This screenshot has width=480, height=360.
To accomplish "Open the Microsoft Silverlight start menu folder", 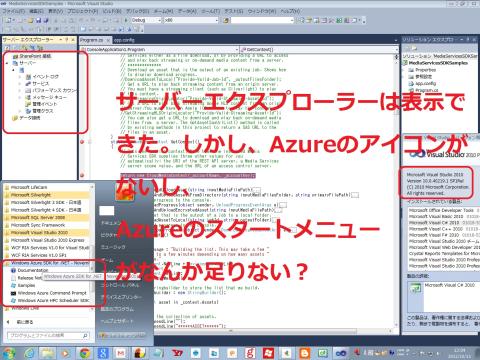I will [x=31, y=195].
